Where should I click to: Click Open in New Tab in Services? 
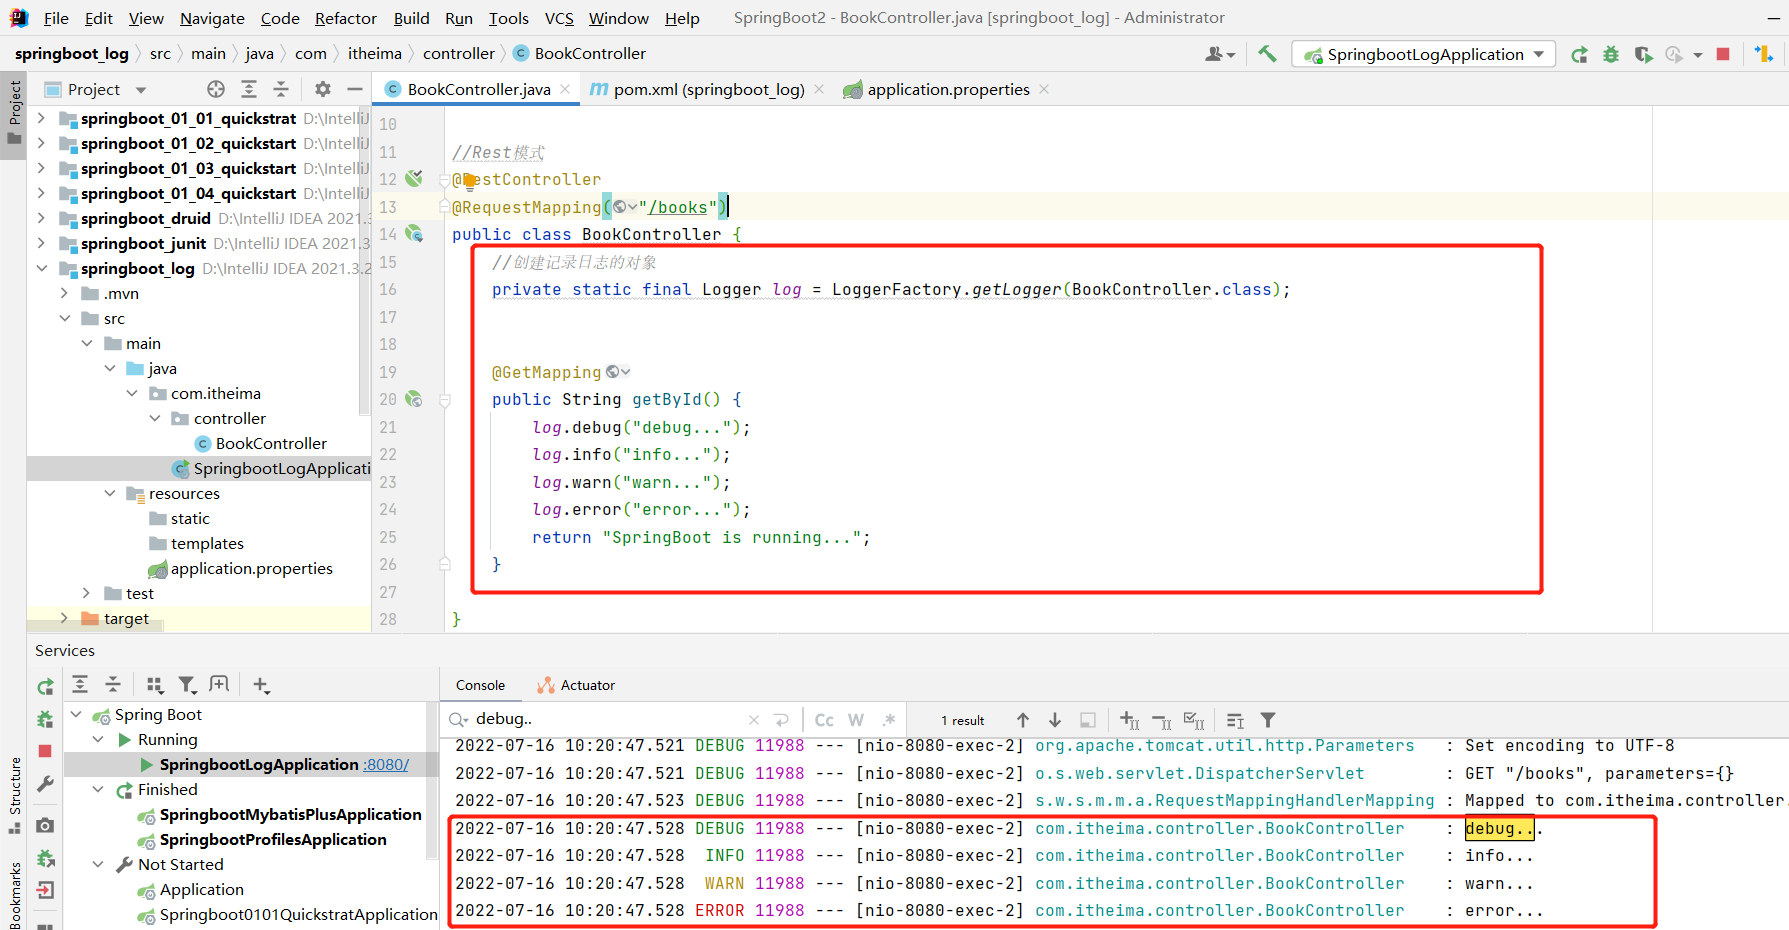tap(219, 684)
